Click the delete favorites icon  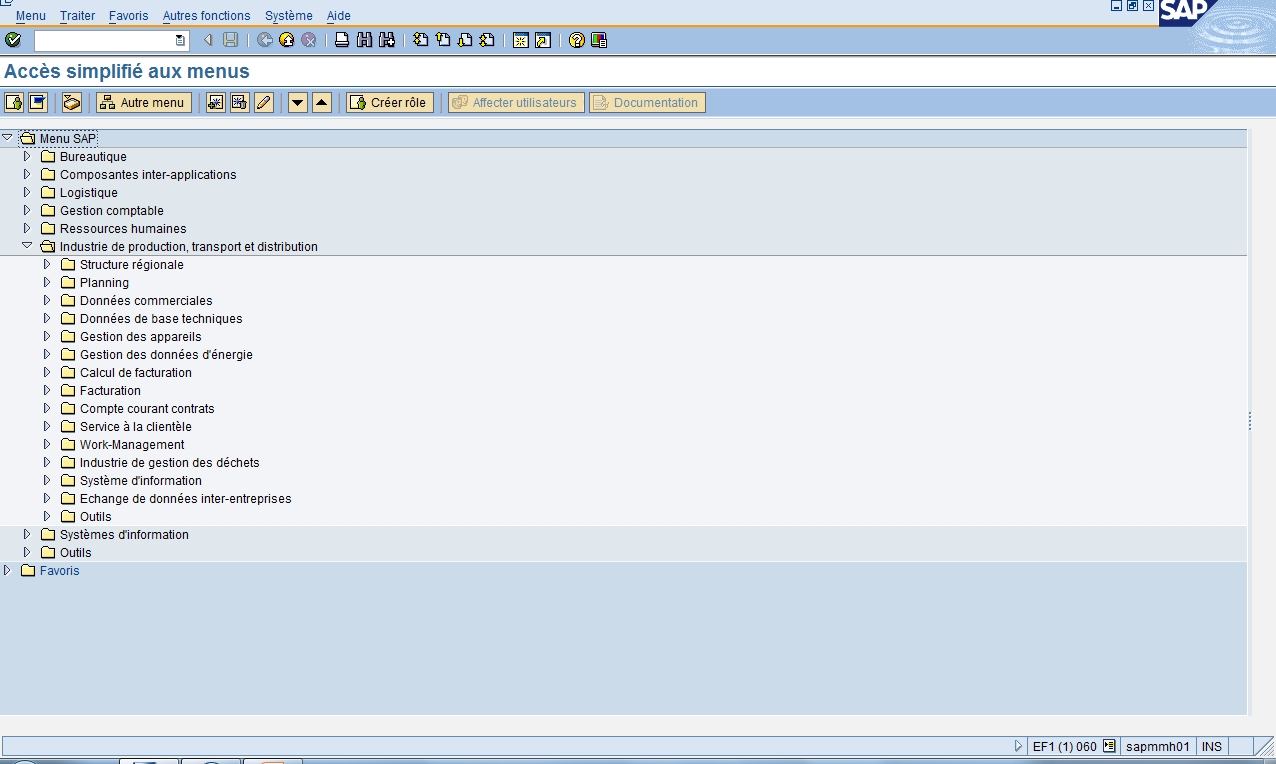[x=240, y=102]
